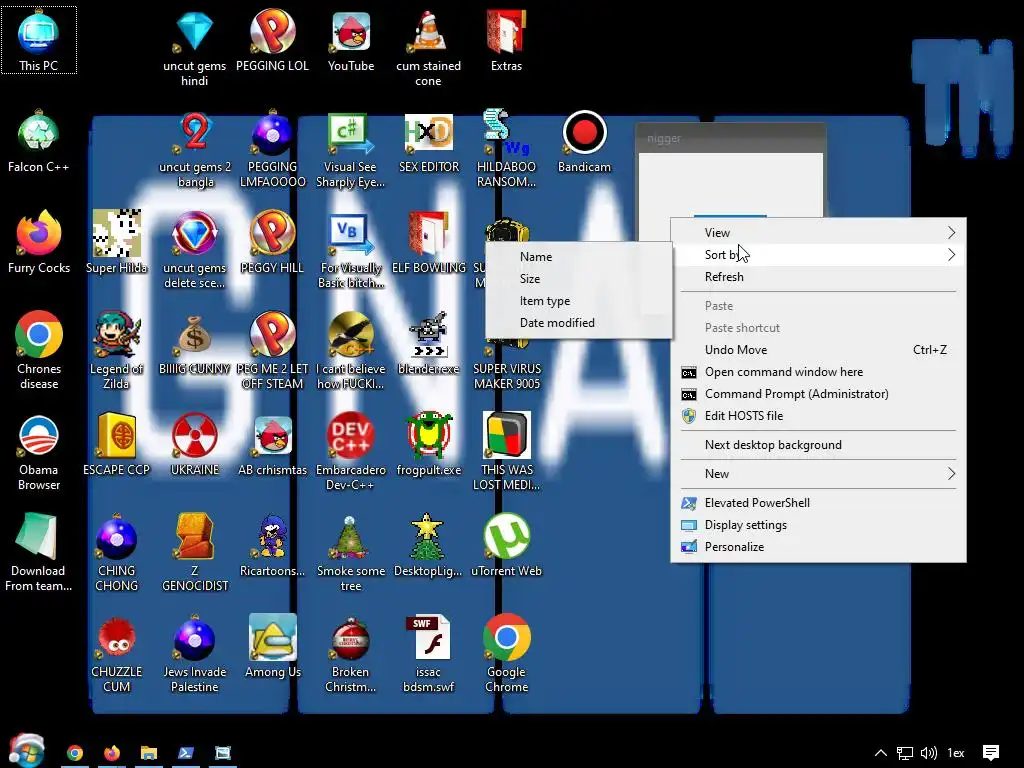The width and height of the screenshot is (1024, 768).
Task: Select the DesktopLig... Christmas tree icon
Action: tap(428, 545)
